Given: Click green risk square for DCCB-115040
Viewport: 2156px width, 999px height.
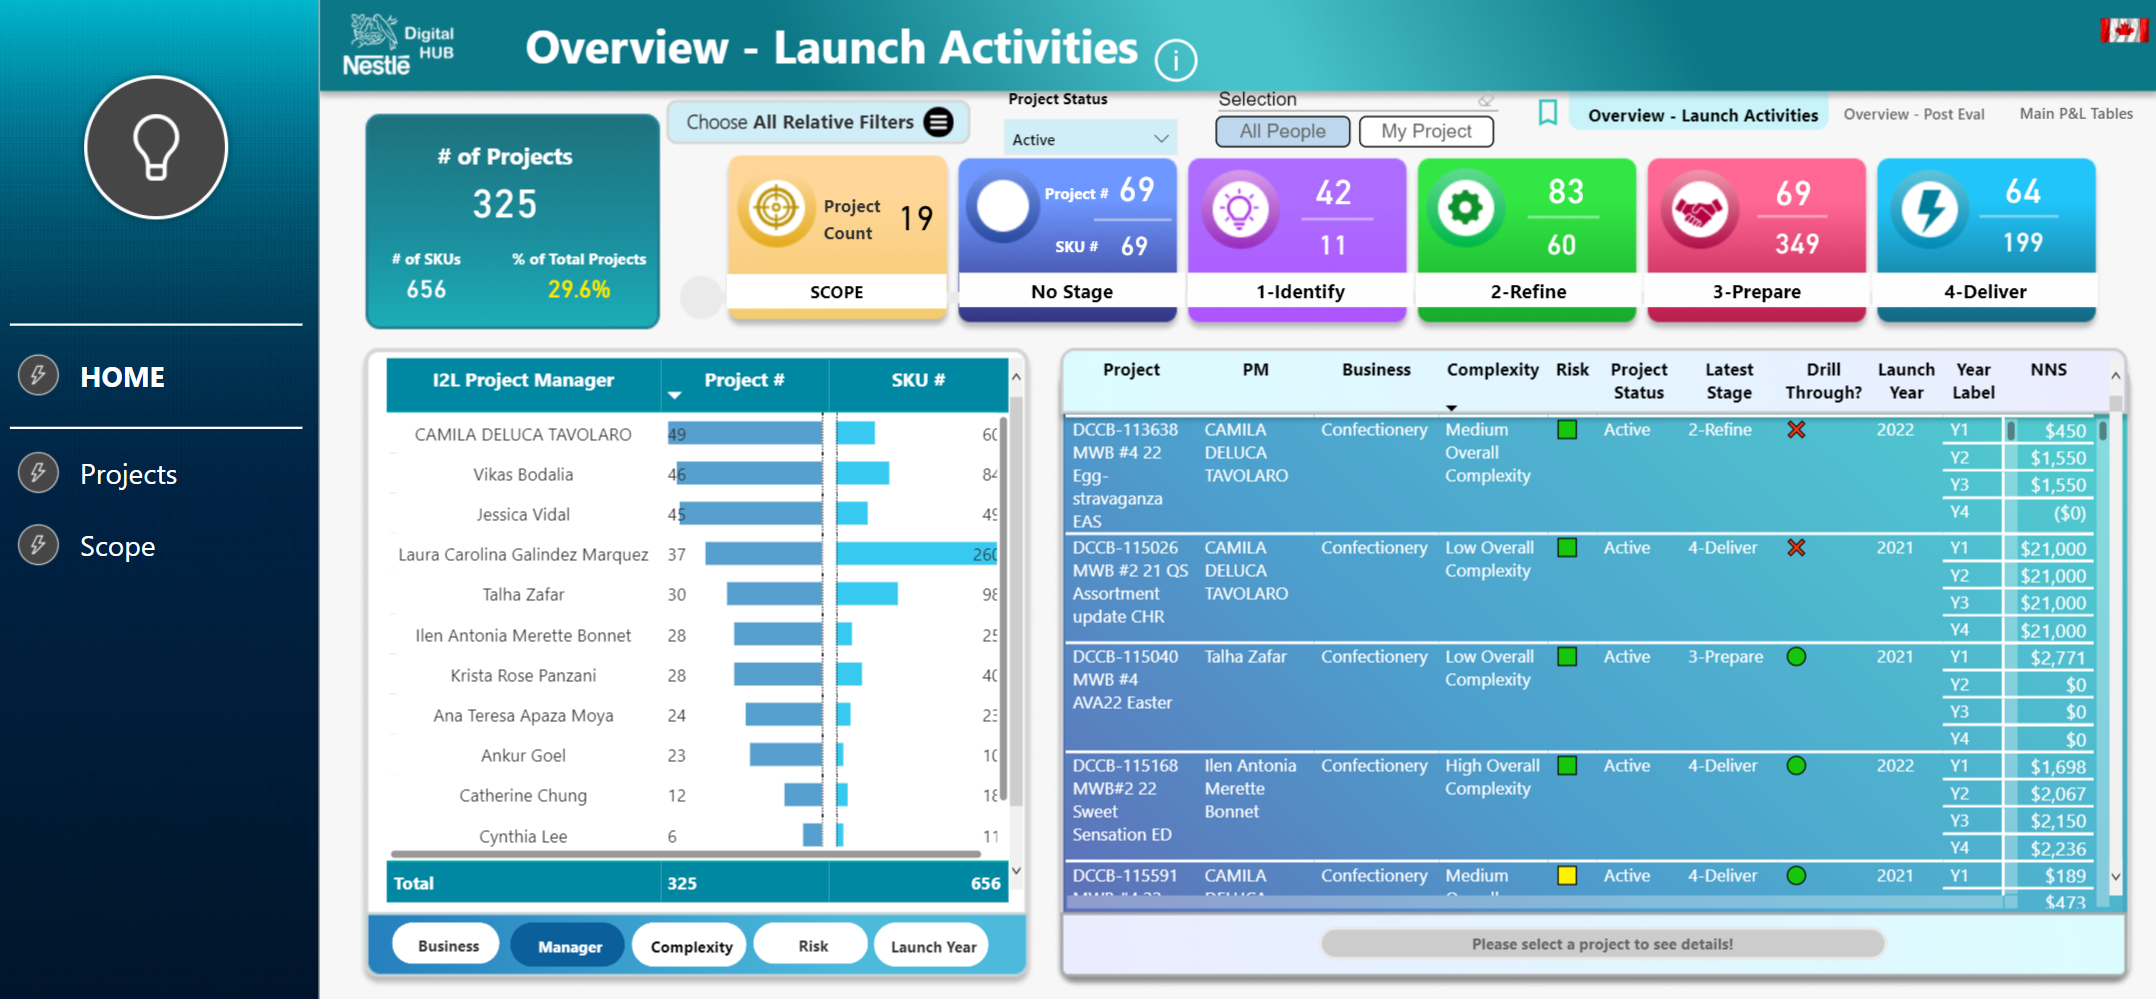Looking at the screenshot, I should coord(1567,656).
